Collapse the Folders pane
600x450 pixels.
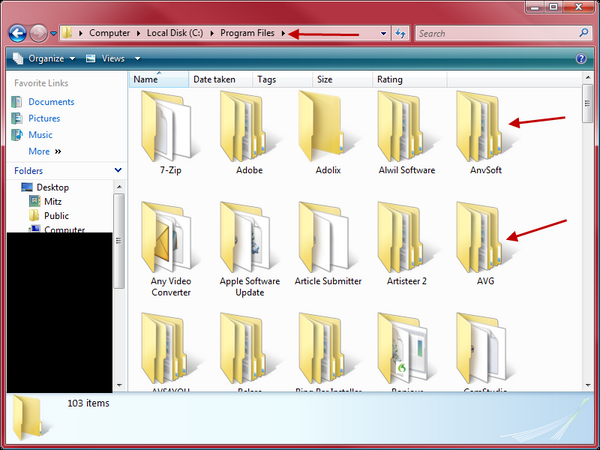pos(118,171)
